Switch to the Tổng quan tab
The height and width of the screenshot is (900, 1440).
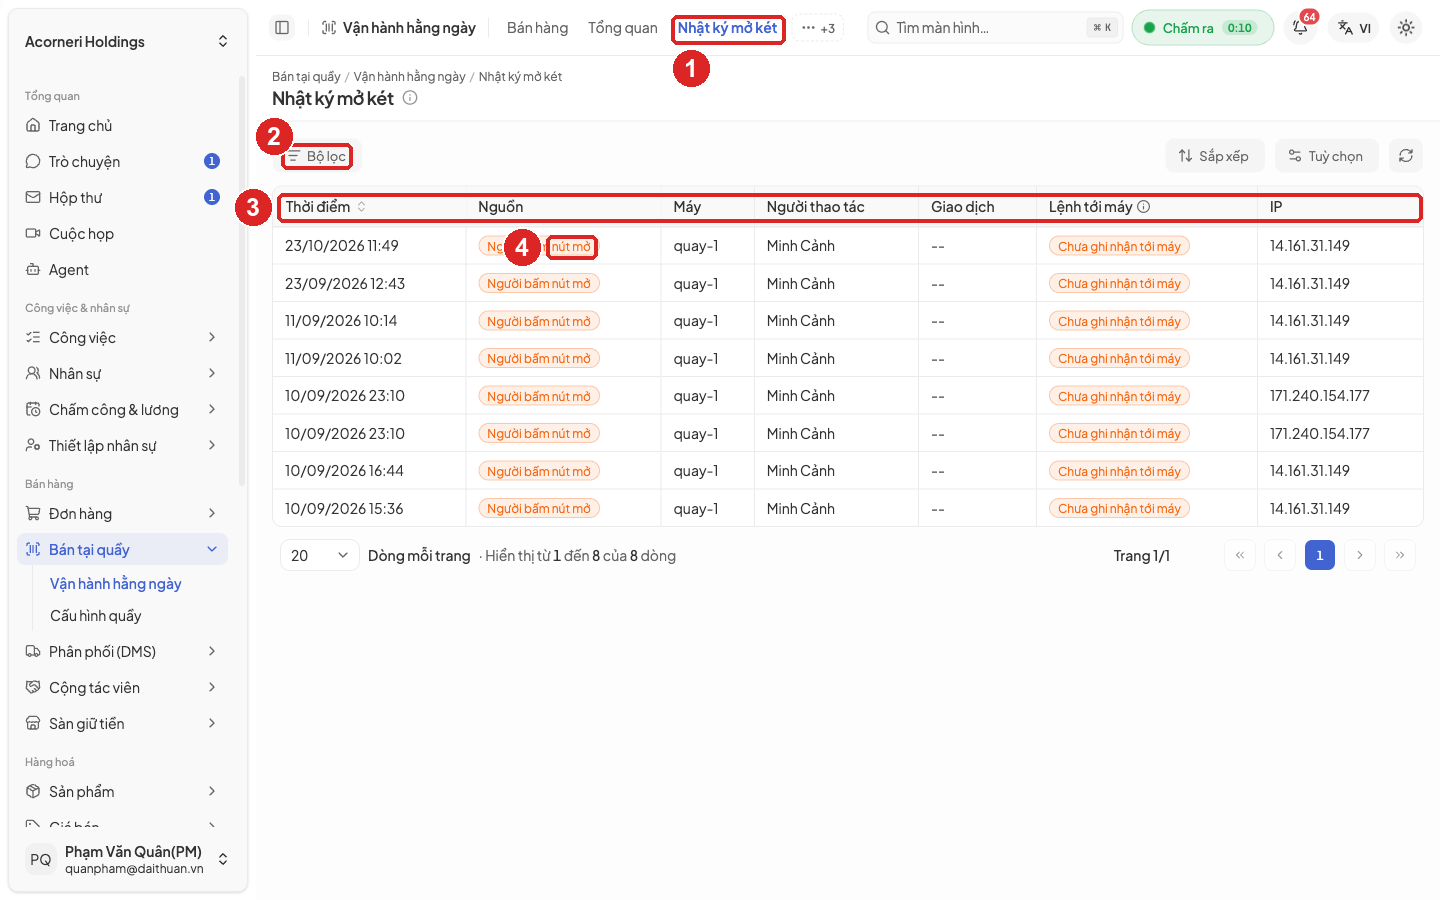(623, 28)
